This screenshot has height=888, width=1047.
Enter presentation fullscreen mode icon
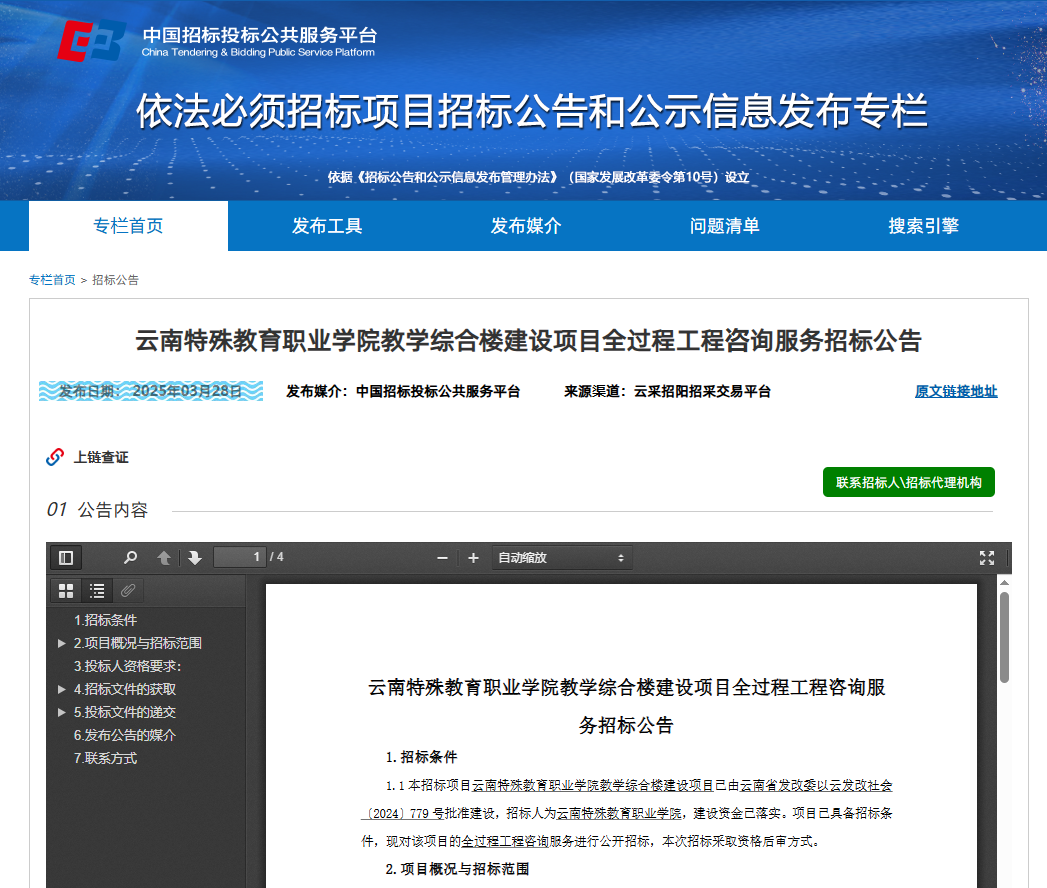coord(986,557)
